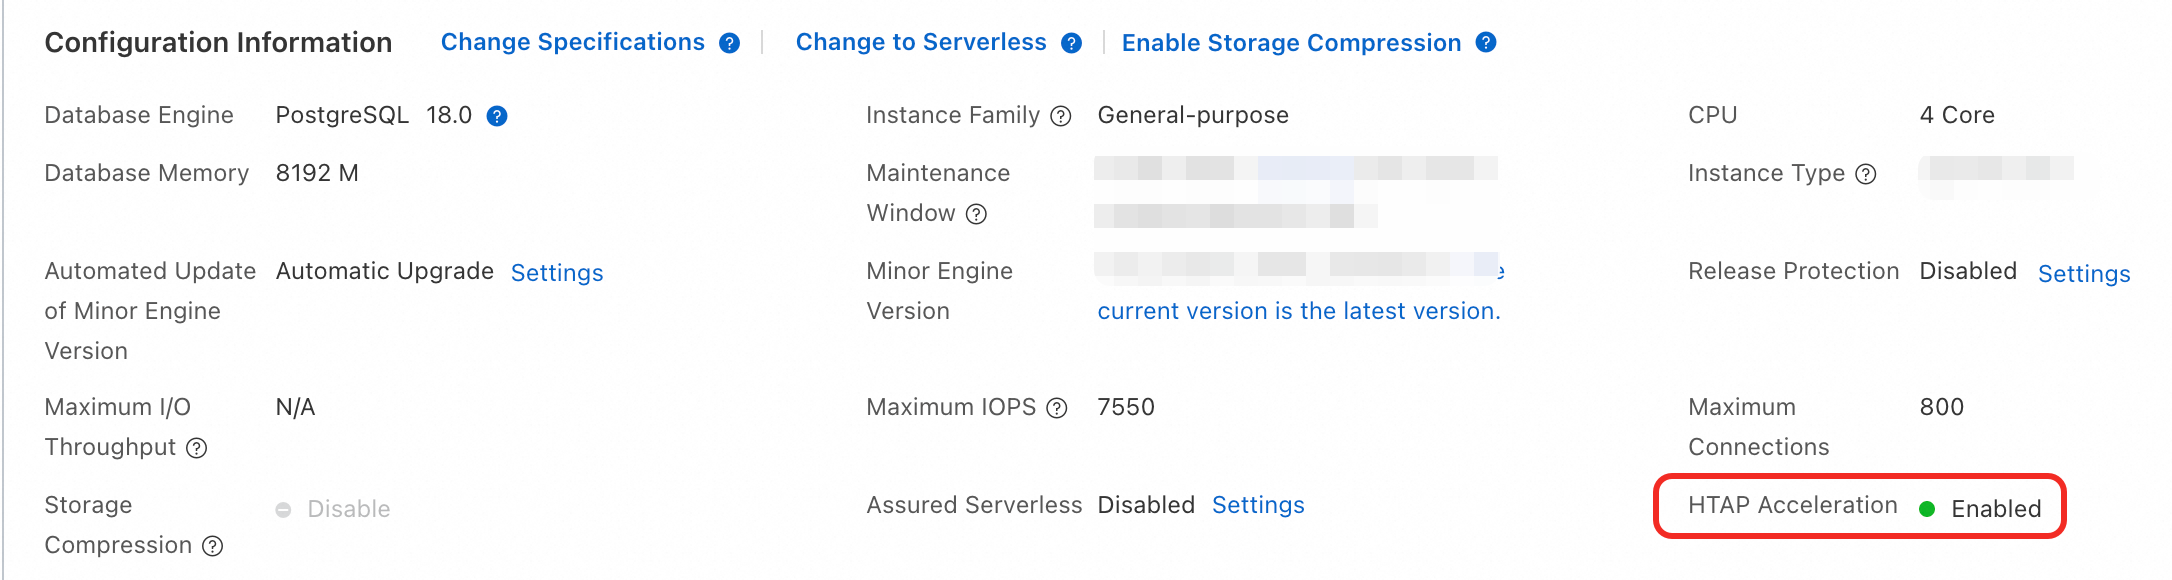Click question mark icon beside Maintenance Window
Viewport: 2172px width, 580px height.
(976, 214)
